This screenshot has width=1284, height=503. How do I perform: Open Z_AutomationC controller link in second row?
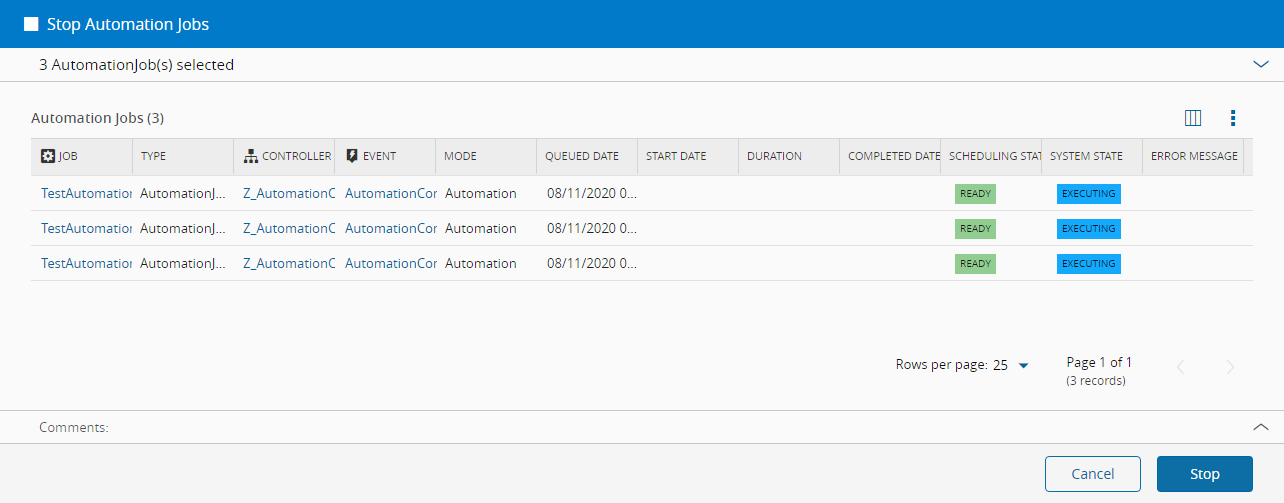click(x=289, y=228)
